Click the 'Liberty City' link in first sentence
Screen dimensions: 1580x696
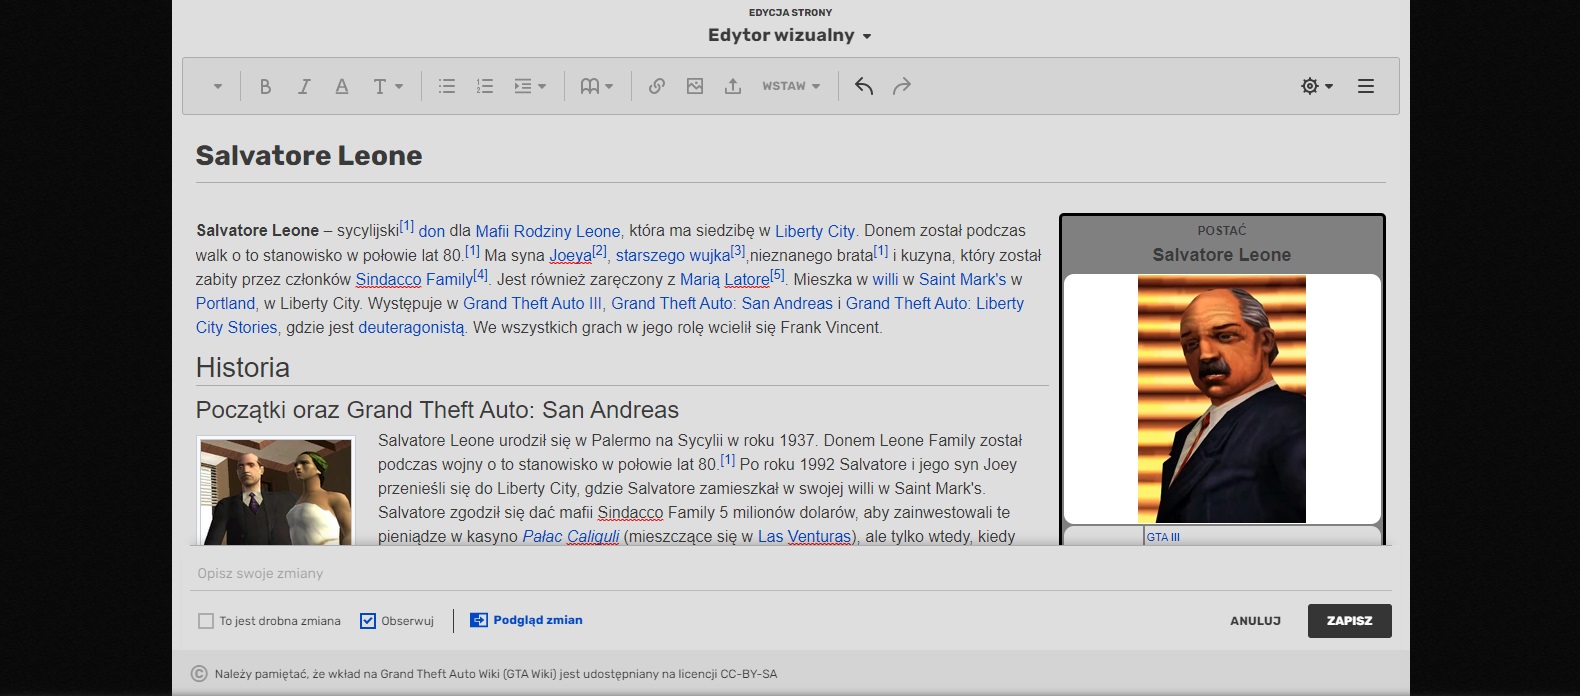815,231
